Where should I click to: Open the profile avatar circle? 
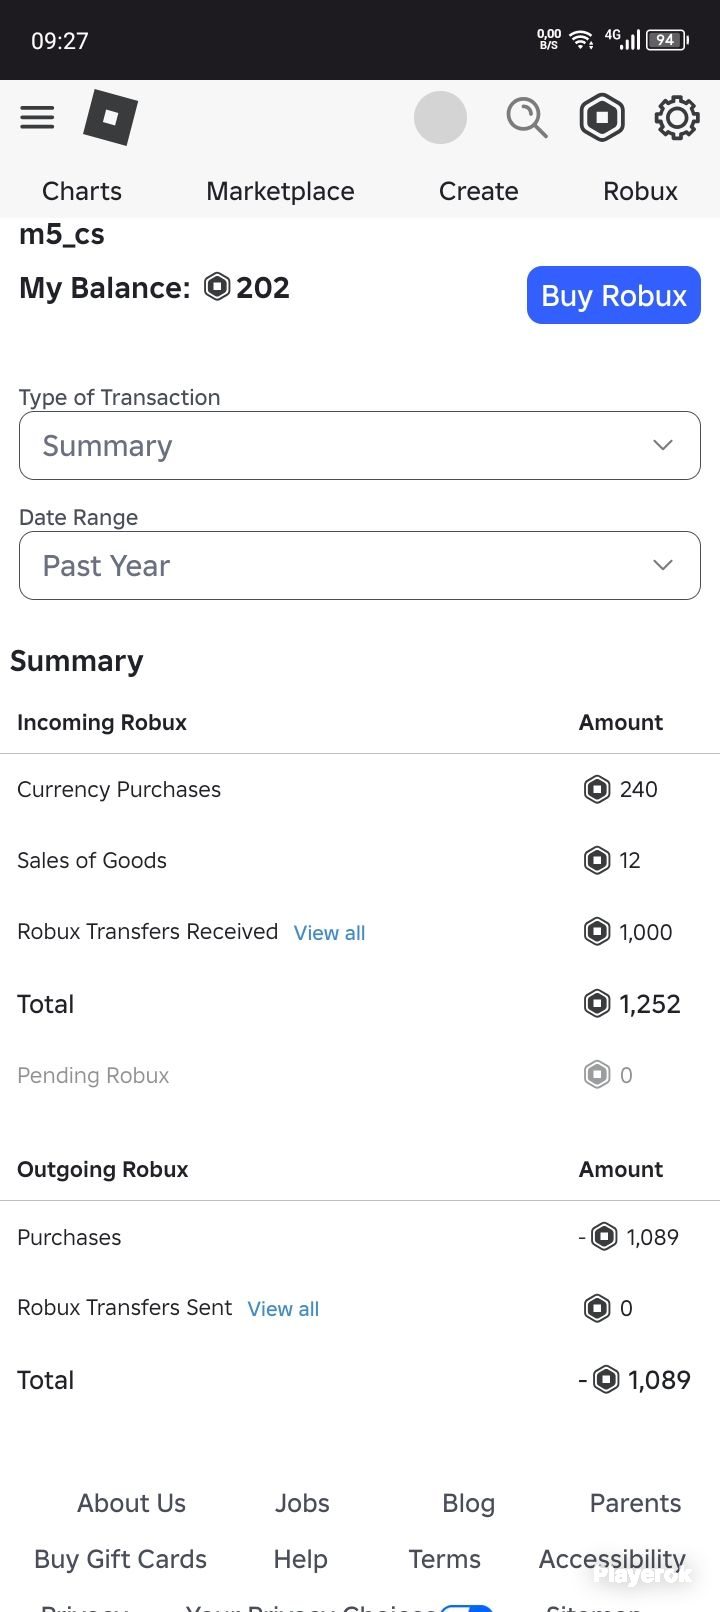(440, 117)
